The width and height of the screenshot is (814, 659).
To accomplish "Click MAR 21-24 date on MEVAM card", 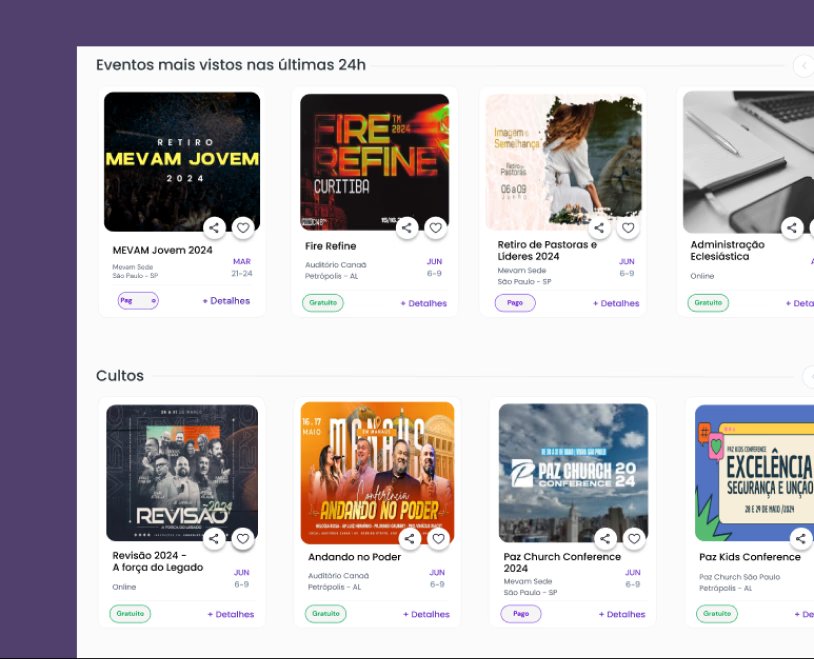I will 242,267.
